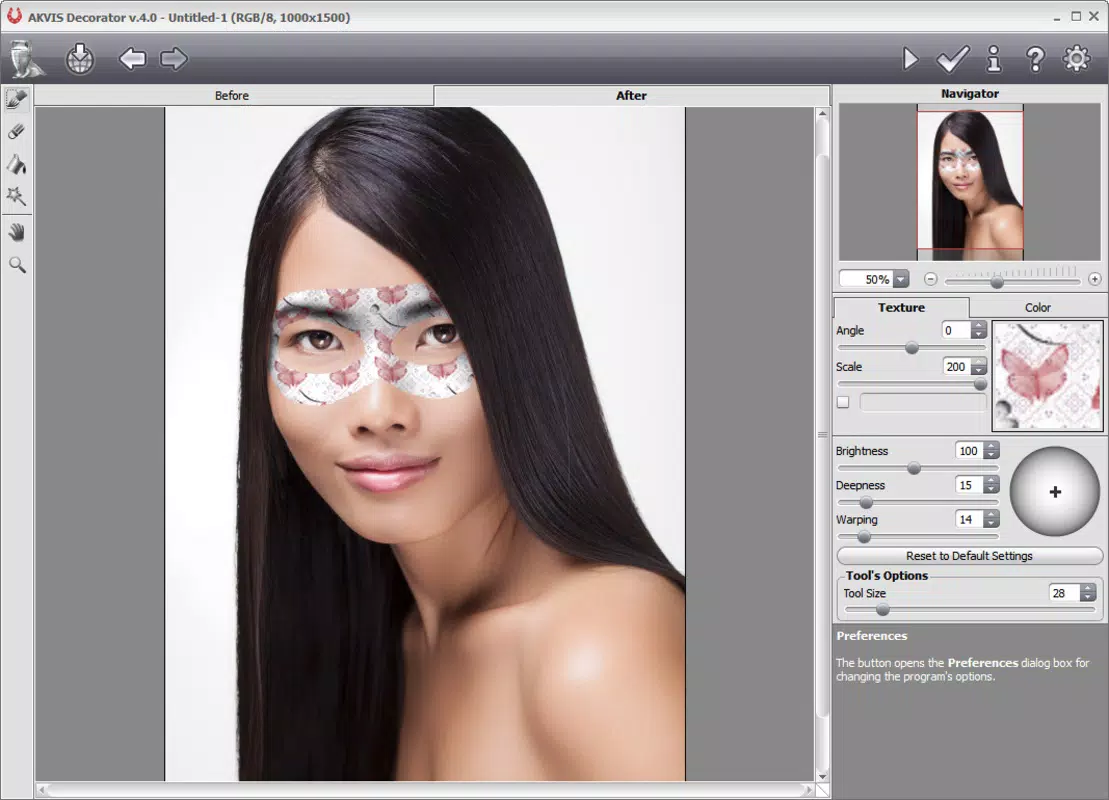Click the Angle value field
Screen dimensions: 1109x800
click(956, 330)
